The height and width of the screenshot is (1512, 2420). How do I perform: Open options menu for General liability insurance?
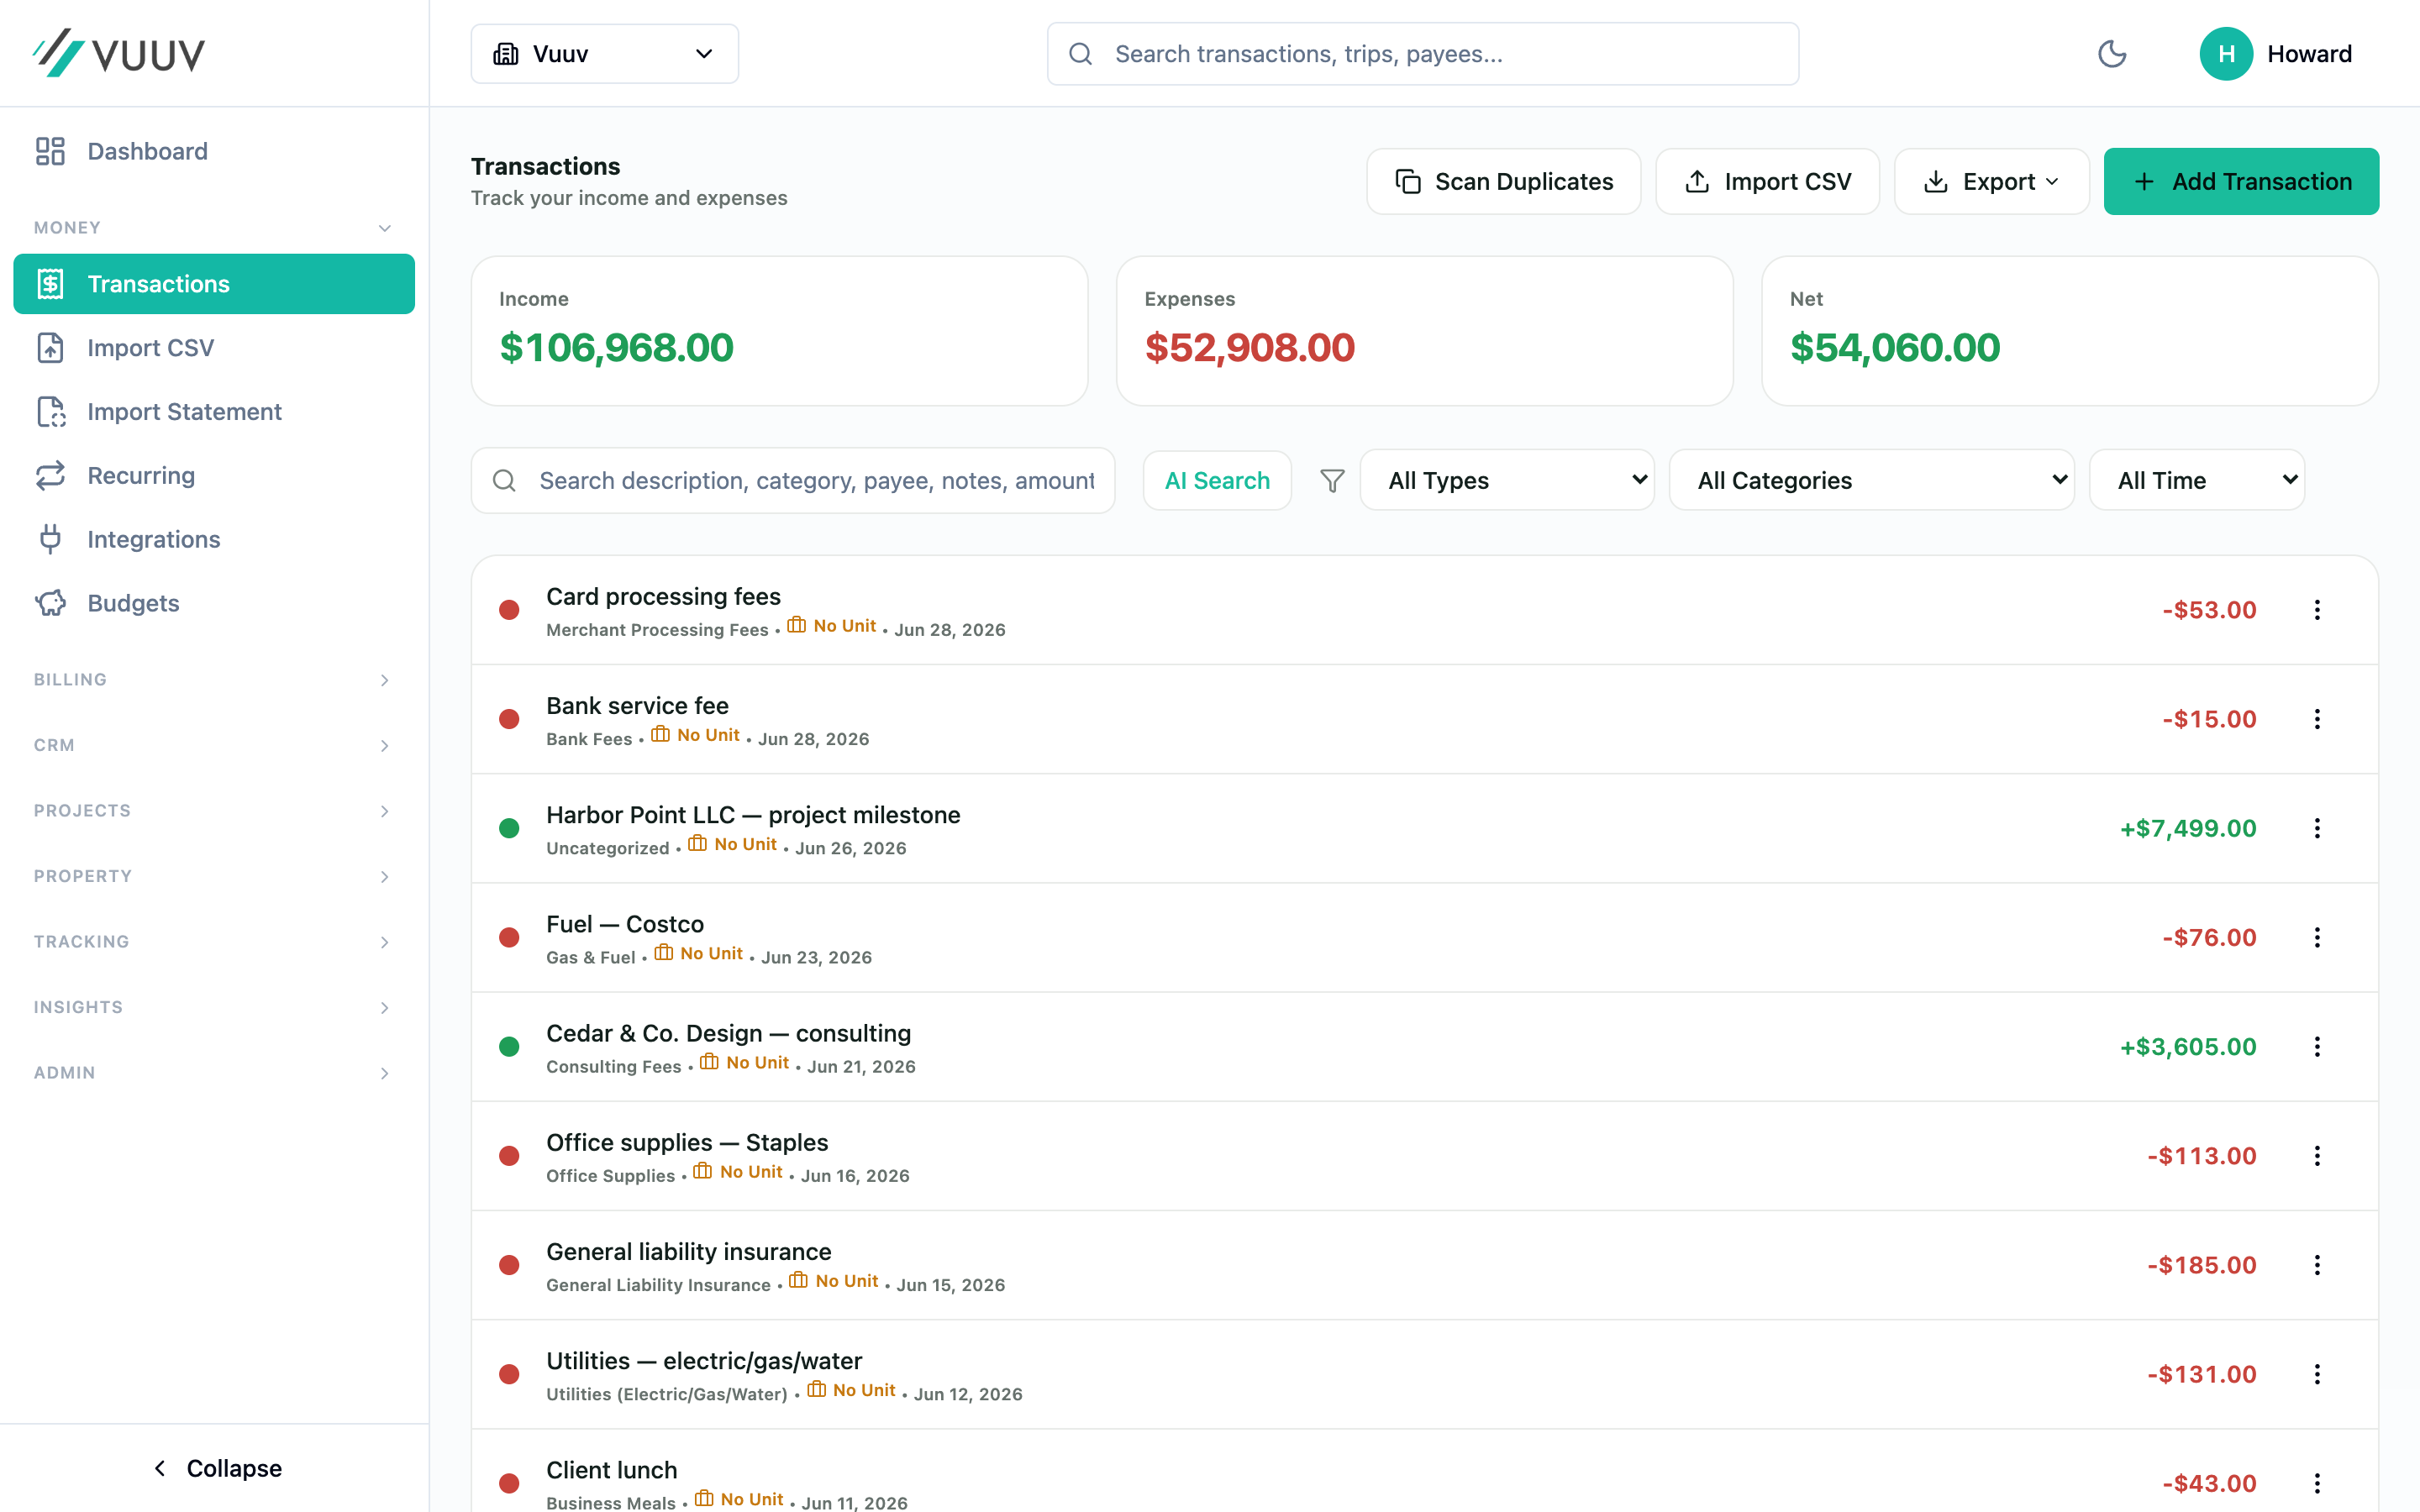tap(2317, 1265)
